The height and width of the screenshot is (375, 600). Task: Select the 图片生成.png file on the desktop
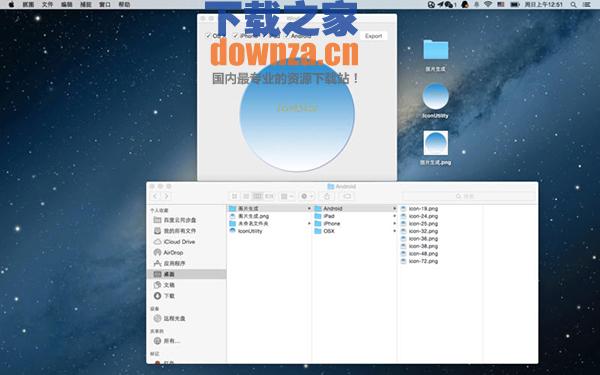[435, 143]
